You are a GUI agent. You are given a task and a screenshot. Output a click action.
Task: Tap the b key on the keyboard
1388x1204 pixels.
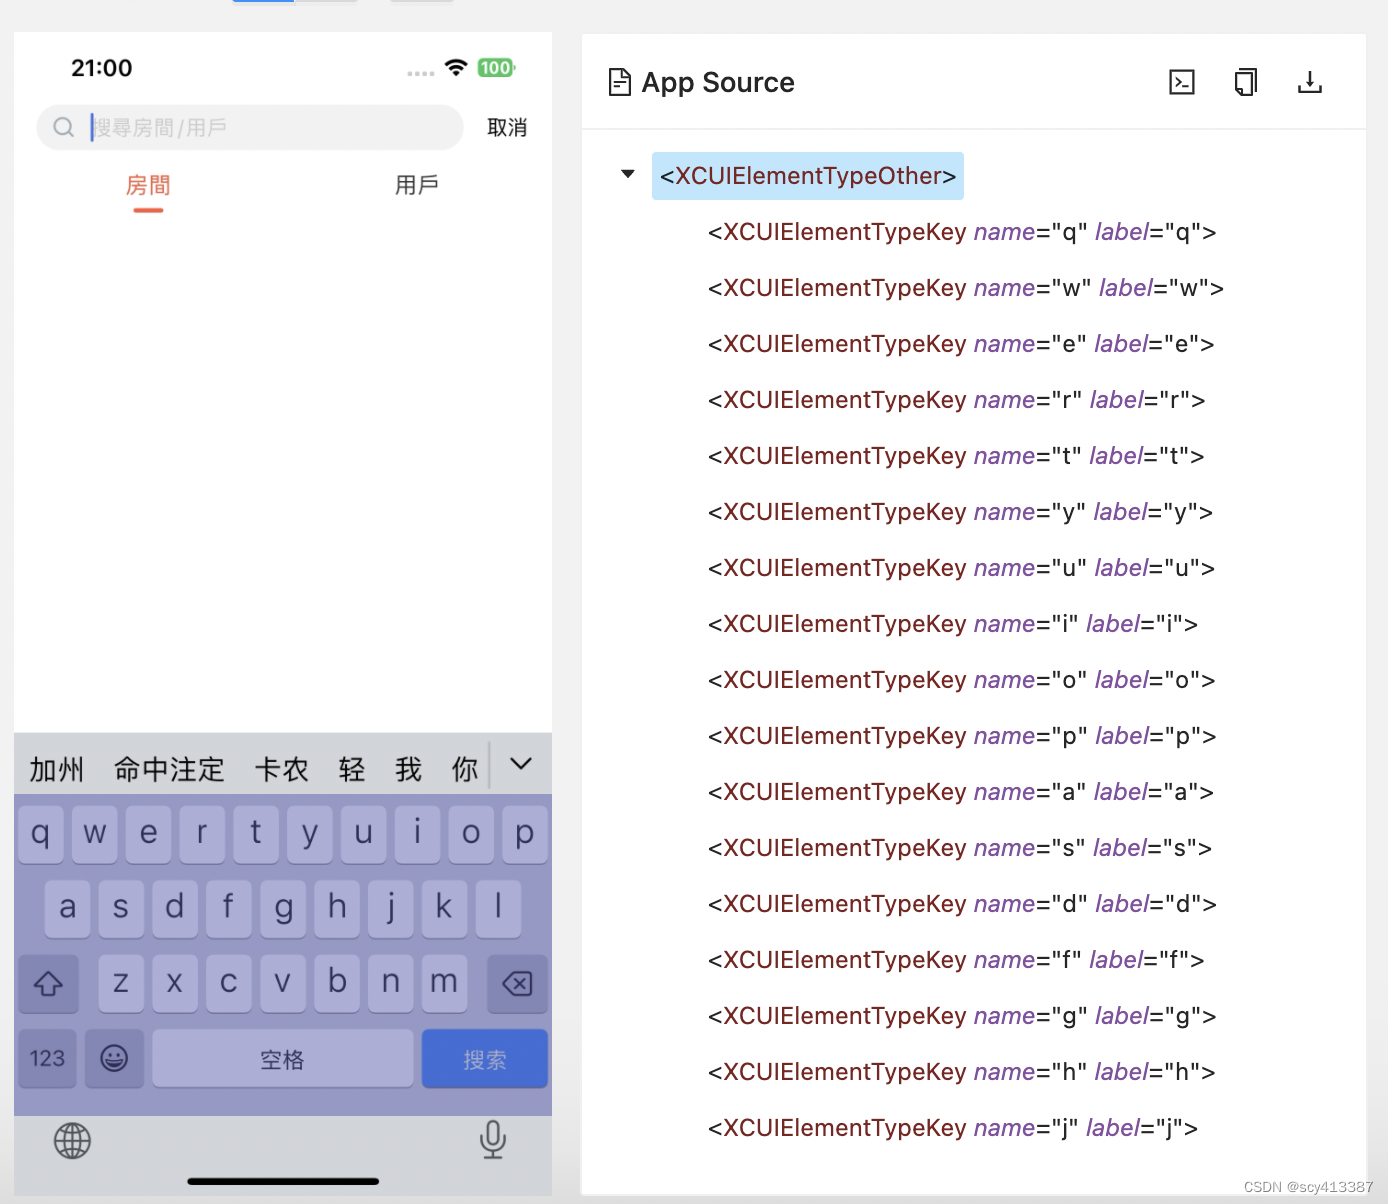337,983
